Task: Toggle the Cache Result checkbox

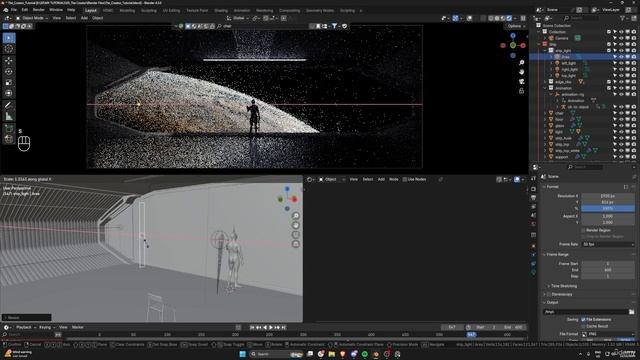Action: click(x=583, y=326)
